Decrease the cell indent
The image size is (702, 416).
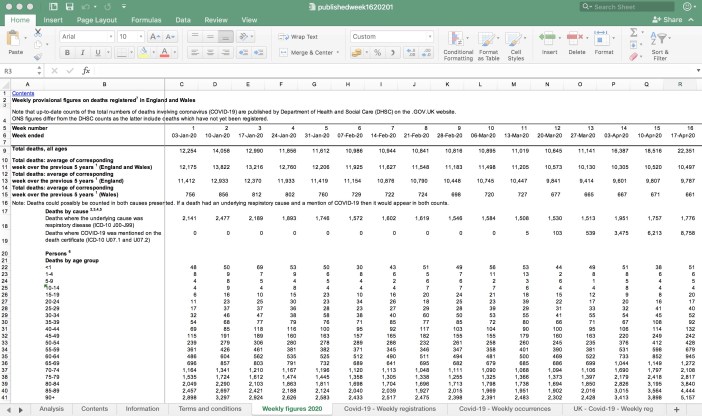[x=243, y=53]
